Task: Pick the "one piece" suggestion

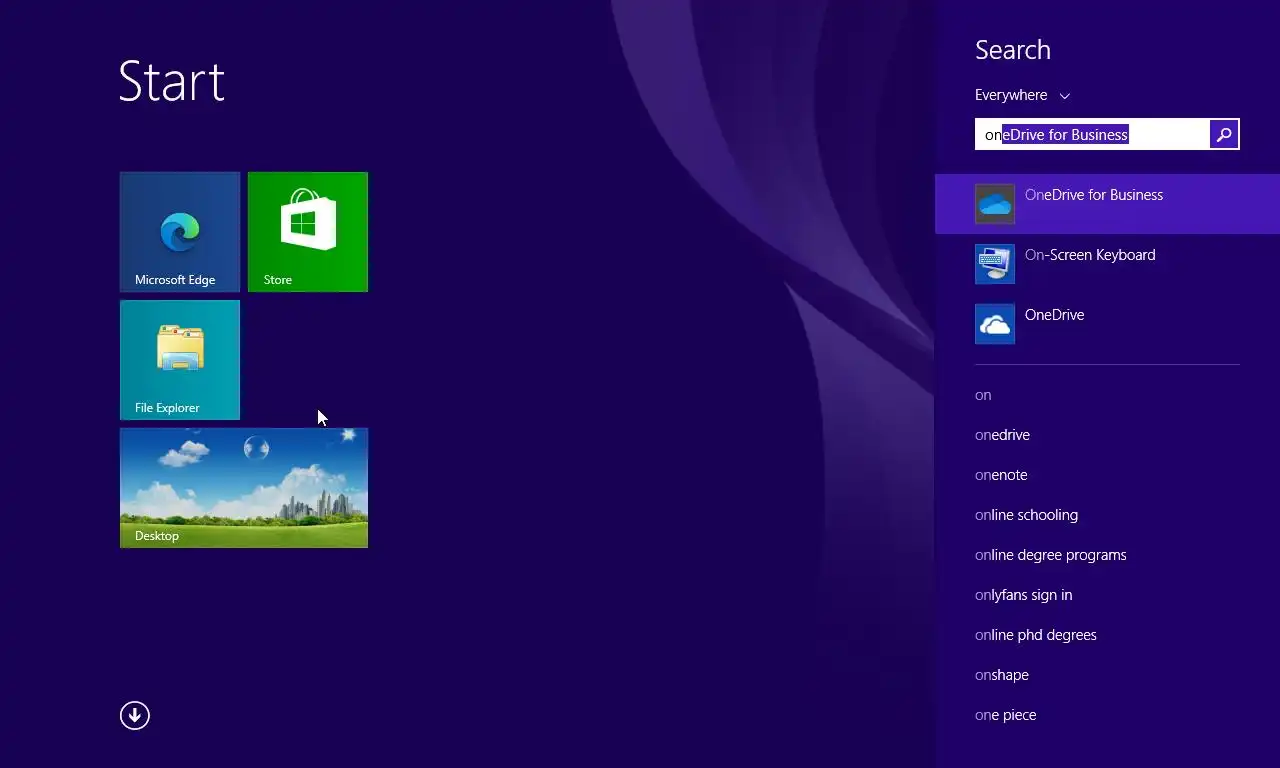Action: [1005, 715]
